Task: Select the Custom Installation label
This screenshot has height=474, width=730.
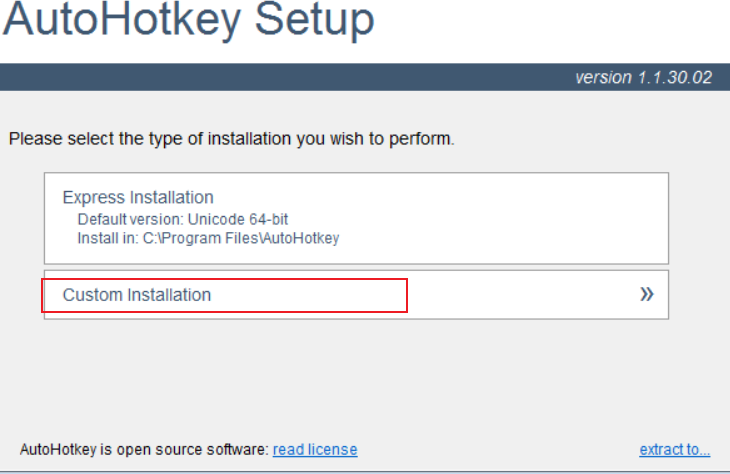Action: [137, 295]
